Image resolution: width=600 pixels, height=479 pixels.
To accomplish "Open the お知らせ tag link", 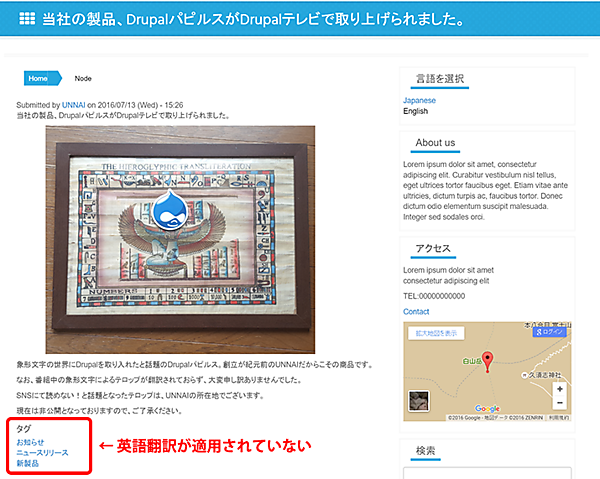I will point(30,442).
